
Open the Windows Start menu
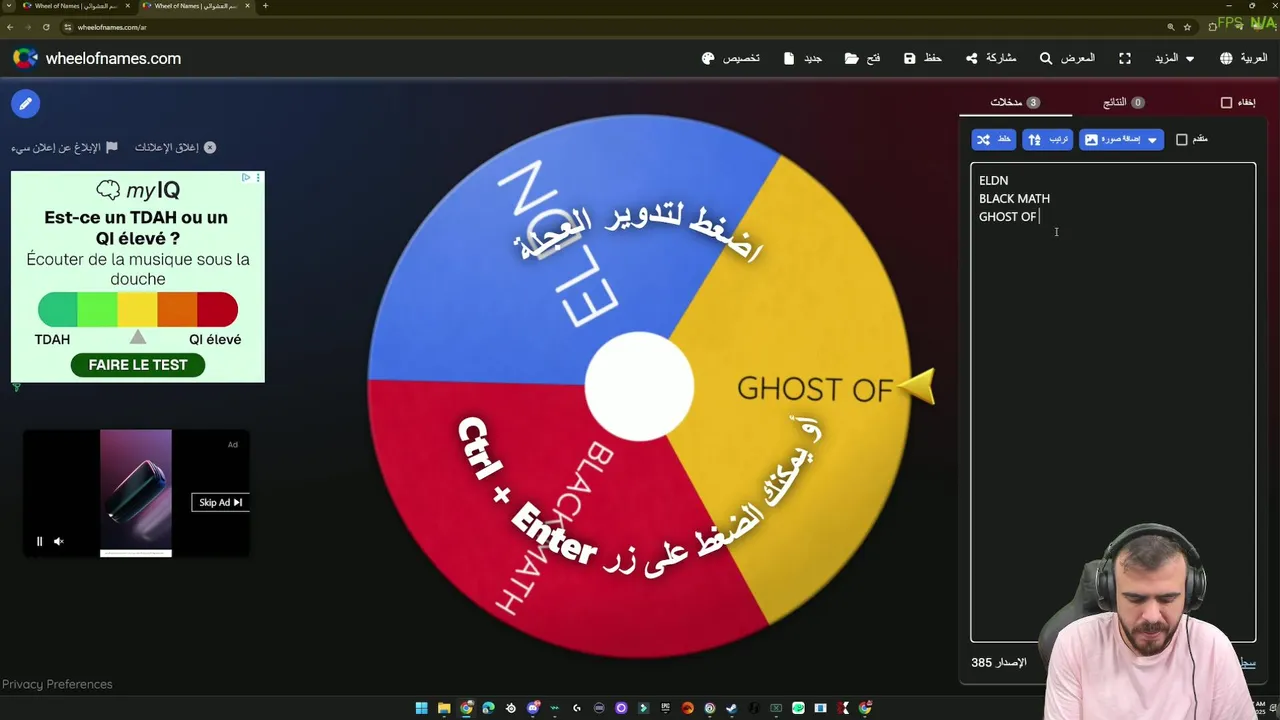click(421, 708)
